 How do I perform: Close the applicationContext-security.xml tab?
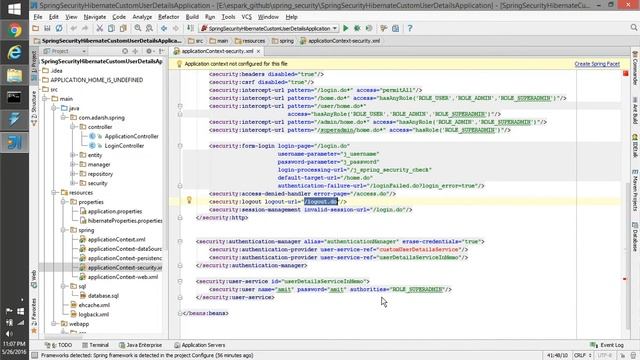coord(258,51)
